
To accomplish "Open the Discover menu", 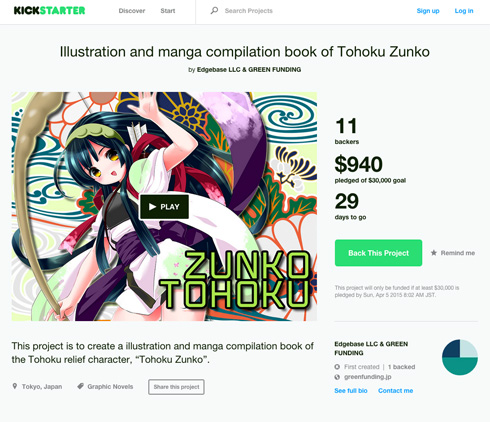I will [132, 11].
